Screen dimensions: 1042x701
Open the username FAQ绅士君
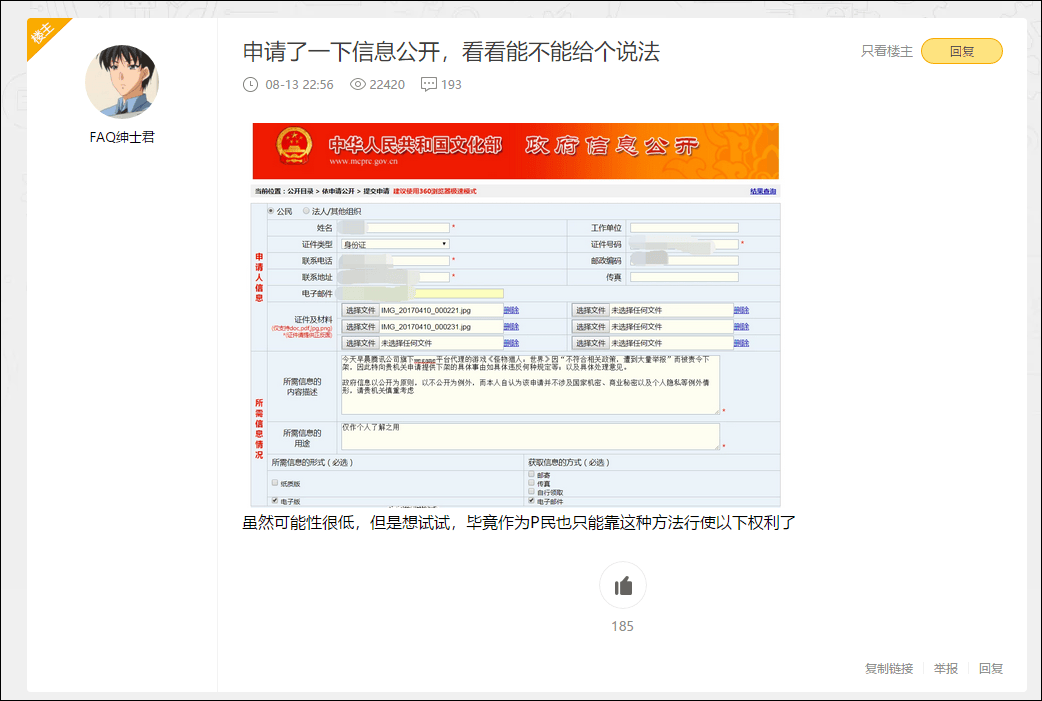click(x=122, y=137)
